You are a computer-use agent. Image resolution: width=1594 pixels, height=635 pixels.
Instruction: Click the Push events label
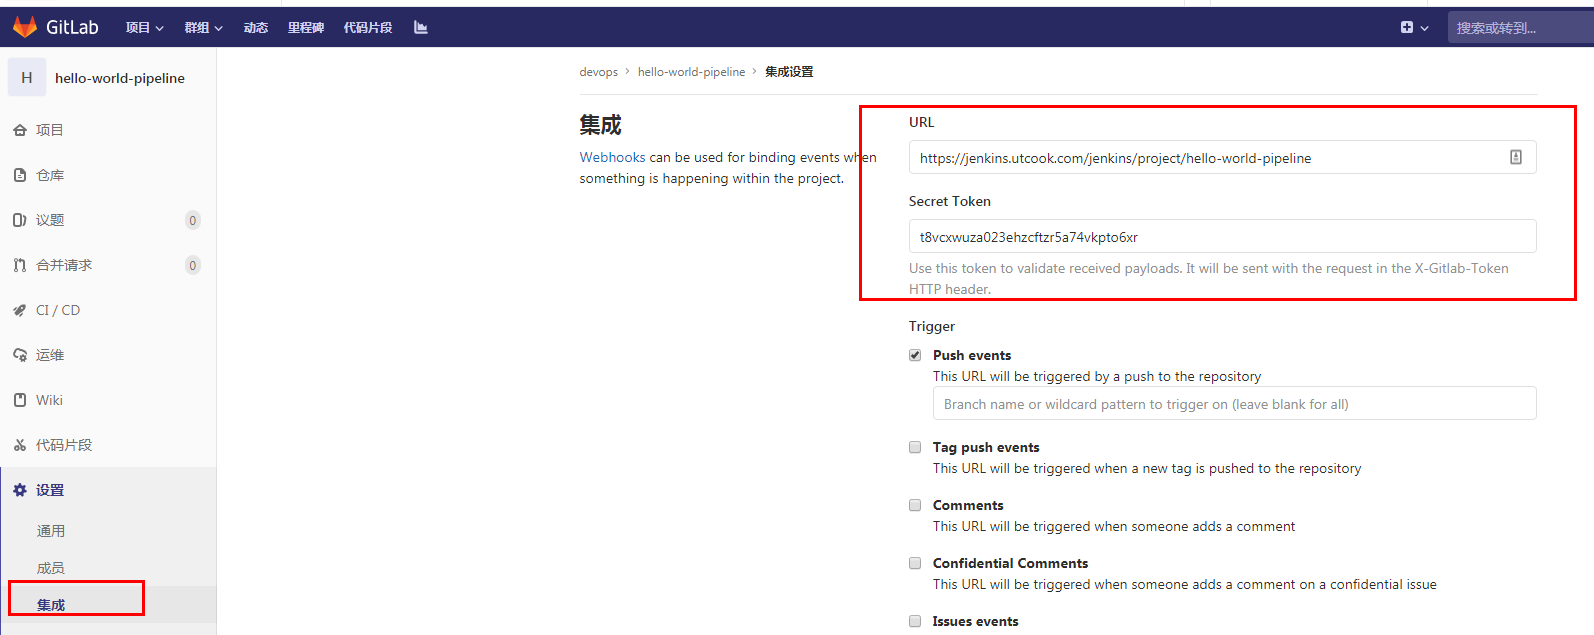pos(972,355)
